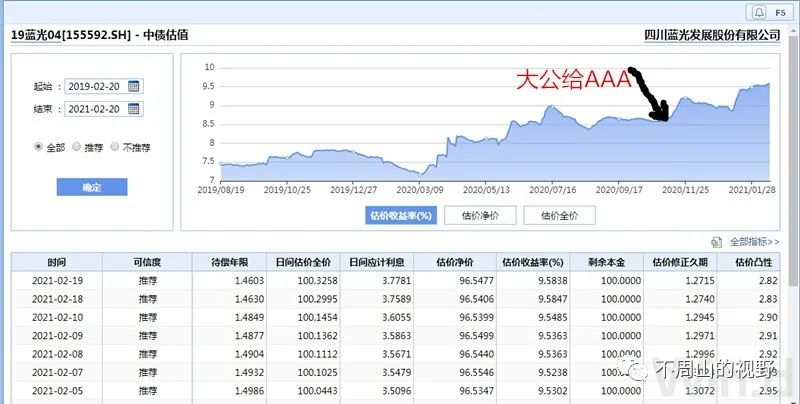800x404 pixels.
Task: Click the chart x-axis label 2020/03/09
Action: point(420,190)
